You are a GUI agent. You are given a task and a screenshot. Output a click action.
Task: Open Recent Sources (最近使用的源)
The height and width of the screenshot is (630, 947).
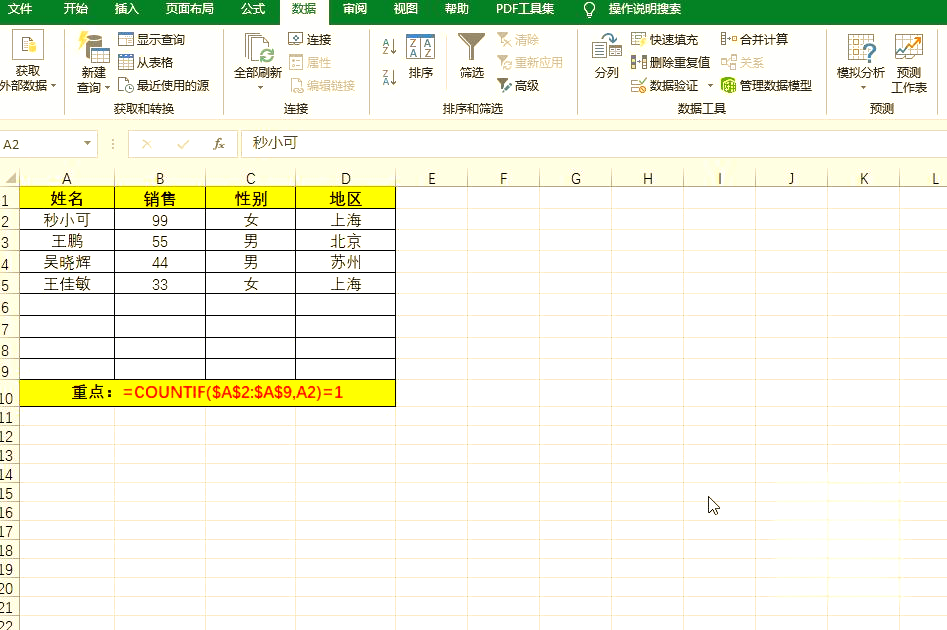click(x=163, y=85)
